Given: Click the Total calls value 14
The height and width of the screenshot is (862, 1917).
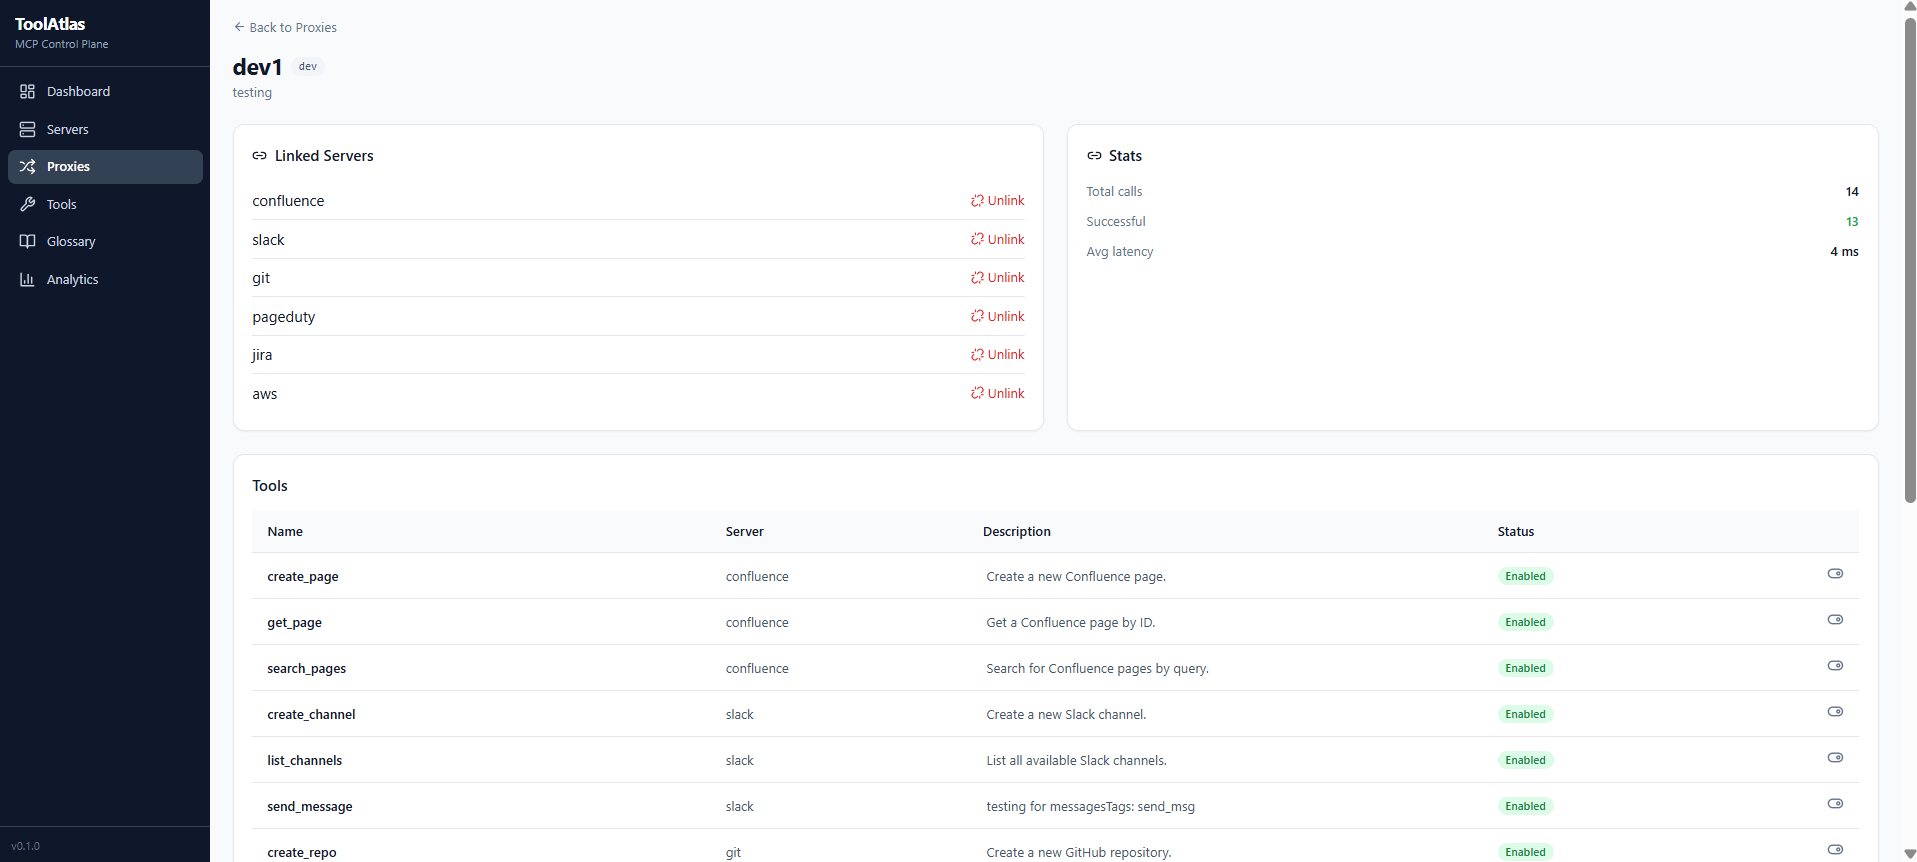Looking at the screenshot, I should pos(1852,191).
